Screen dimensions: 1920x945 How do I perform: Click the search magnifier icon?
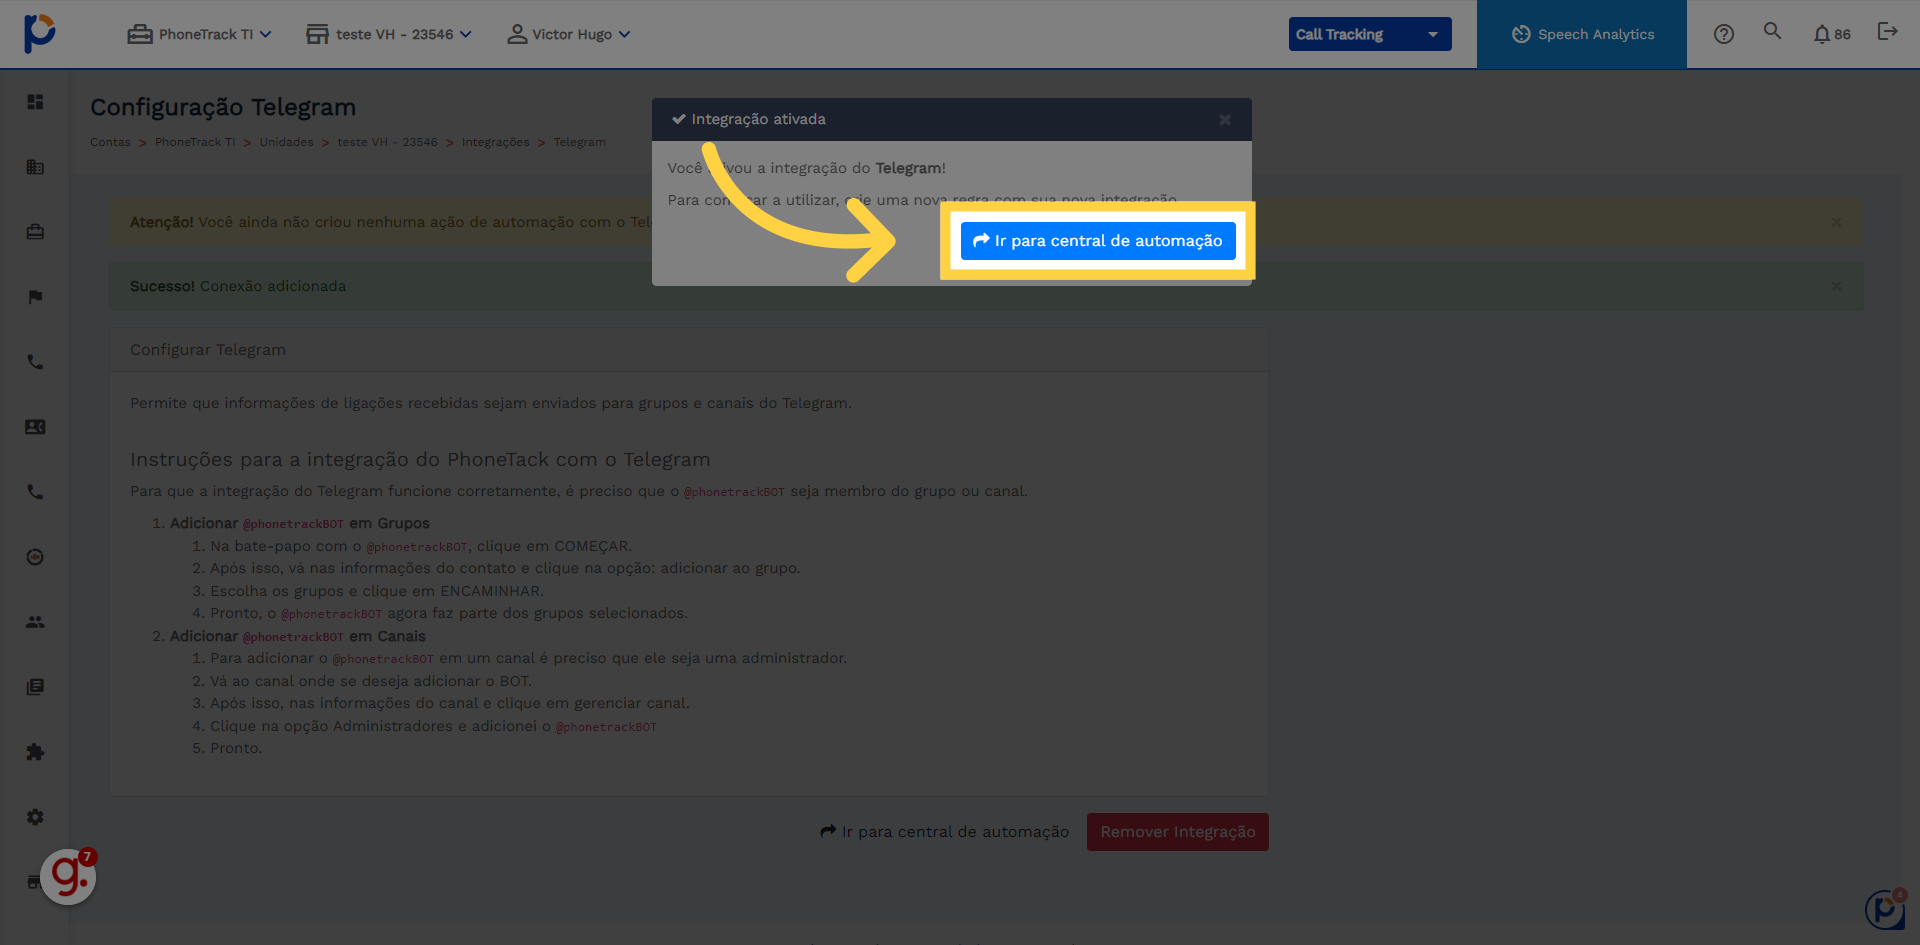[1772, 31]
